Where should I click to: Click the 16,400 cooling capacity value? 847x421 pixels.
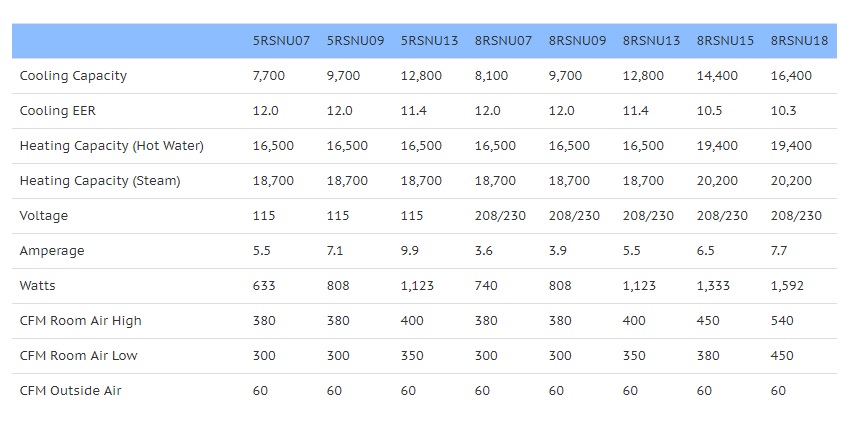[791, 76]
